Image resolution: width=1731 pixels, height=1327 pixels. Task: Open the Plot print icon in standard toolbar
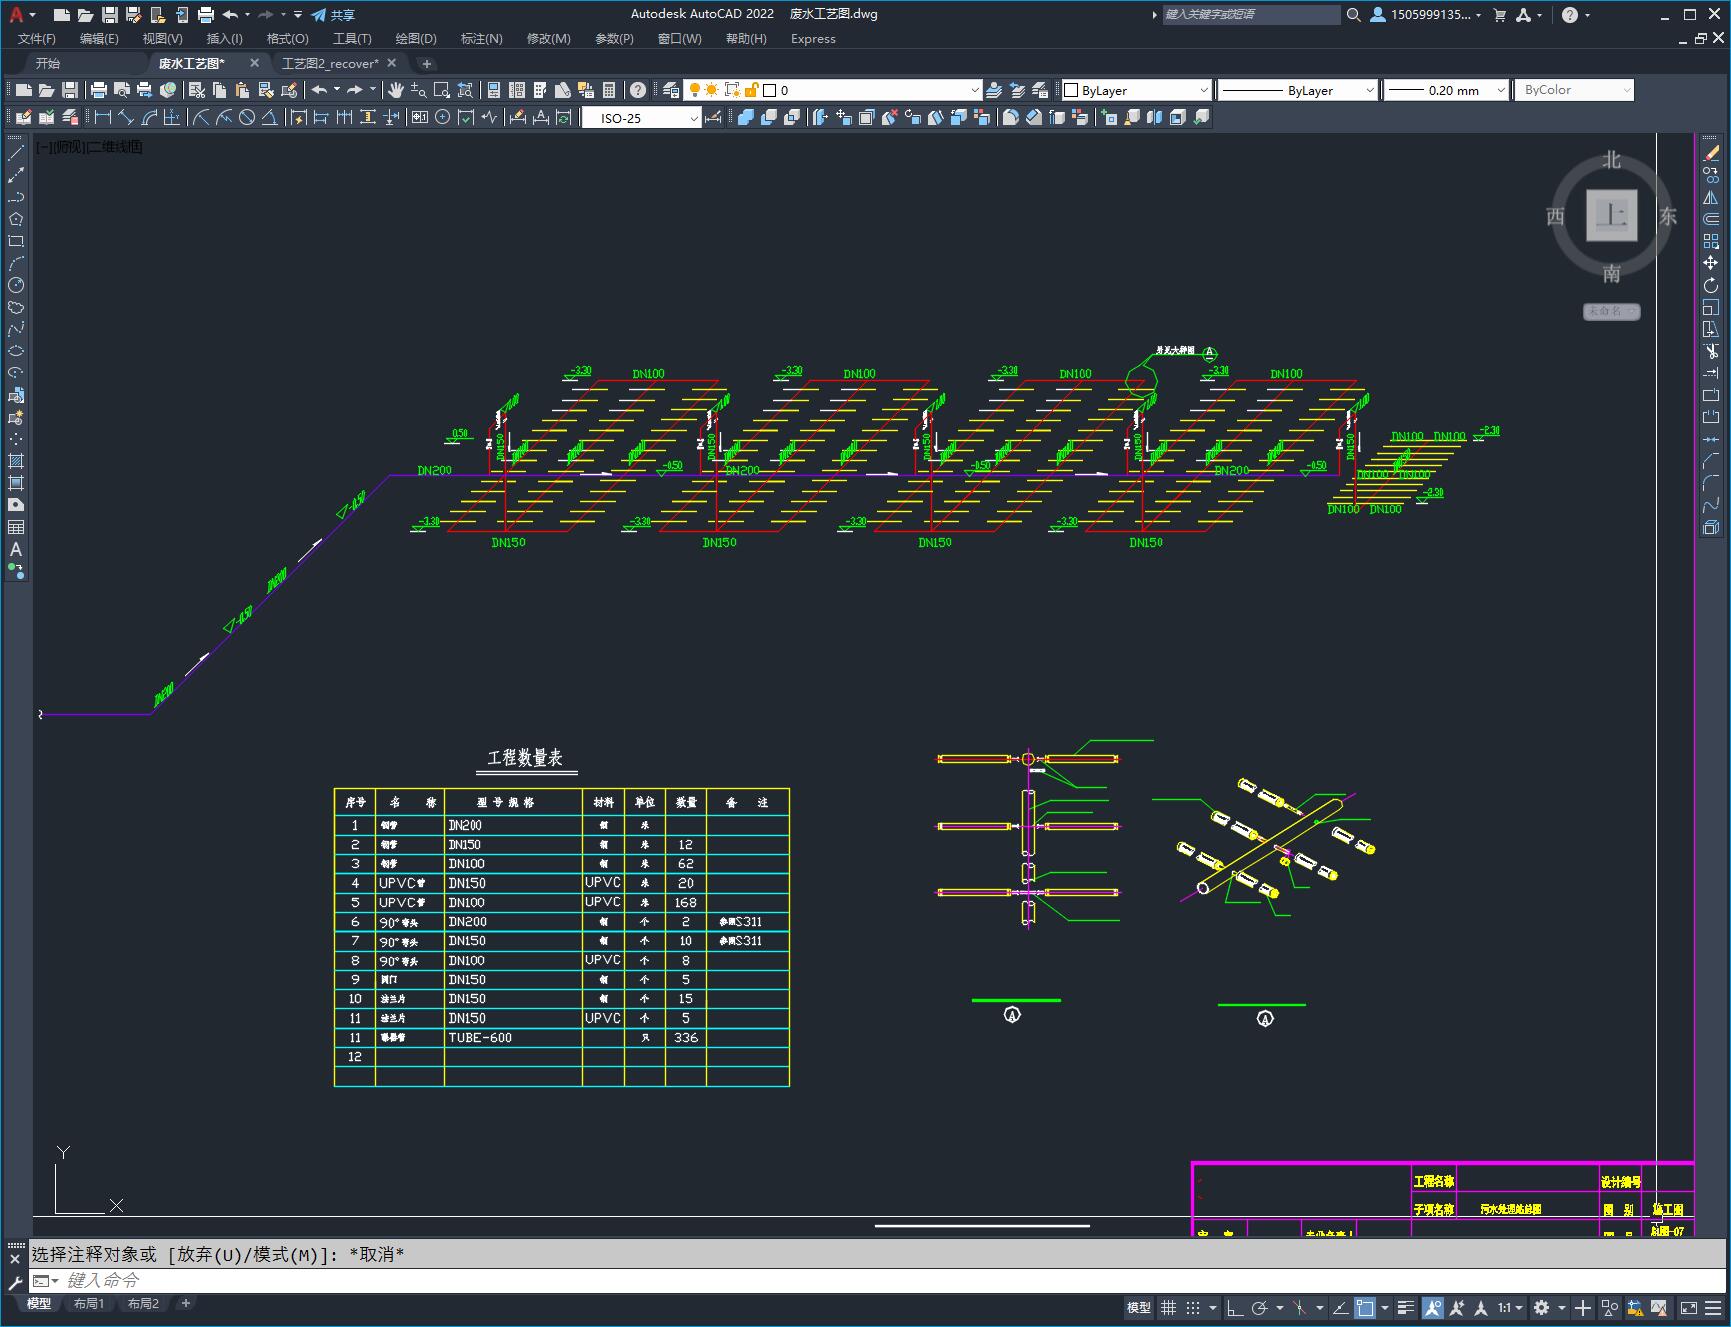coord(98,90)
